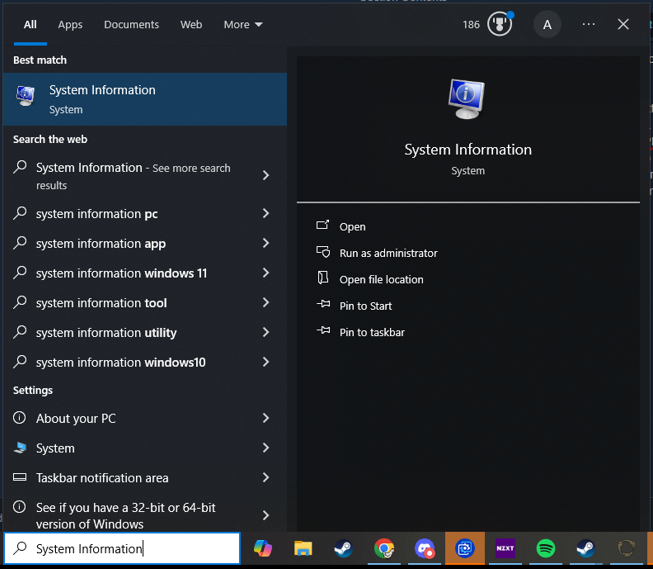Switch to the Apps tab
The image size is (653, 569).
point(70,25)
